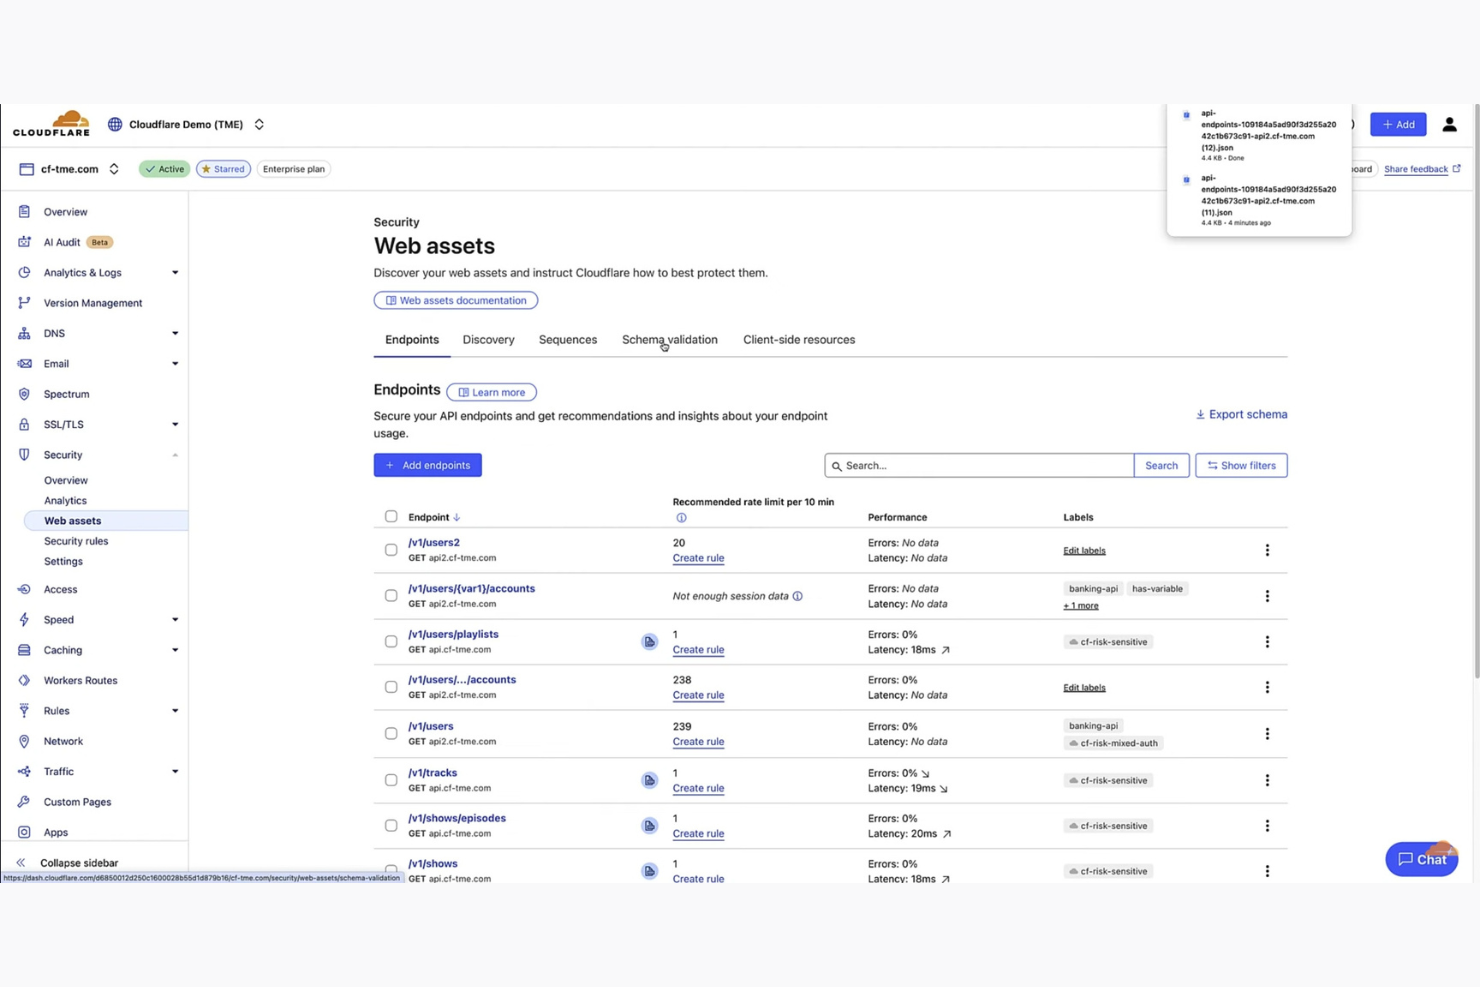This screenshot has width=1480, height=987.
Task: Click the Export schema link
Action: click(1242, 414)
